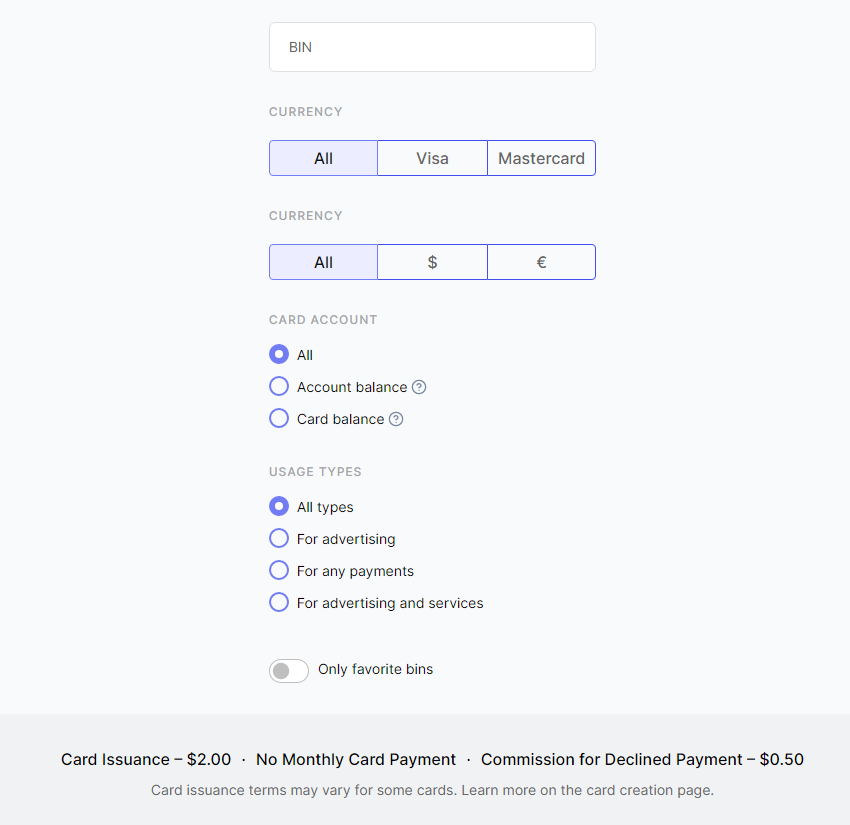Open Account balance help tooltip icon
This screenshot has height=825, width=850.
[419, 387]
